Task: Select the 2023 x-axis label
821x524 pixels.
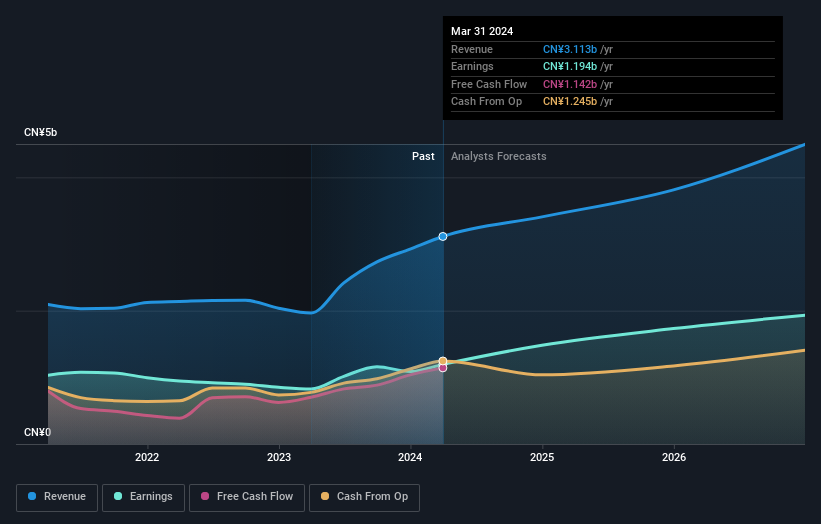Action: 279,457
